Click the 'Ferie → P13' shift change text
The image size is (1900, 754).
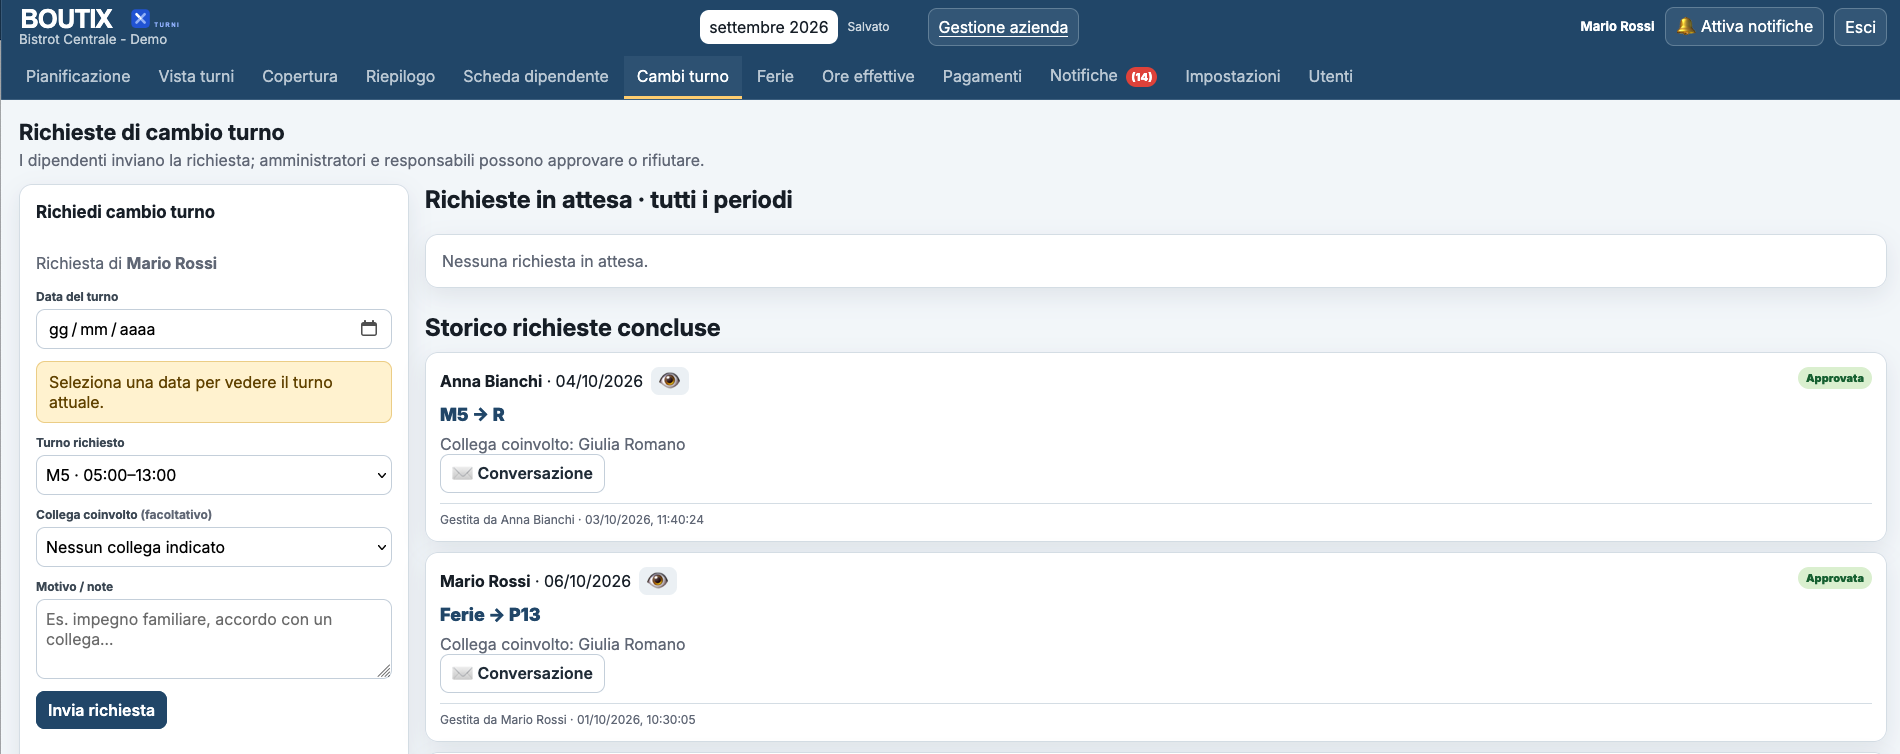pyautogui.click(x=490, y=614)
